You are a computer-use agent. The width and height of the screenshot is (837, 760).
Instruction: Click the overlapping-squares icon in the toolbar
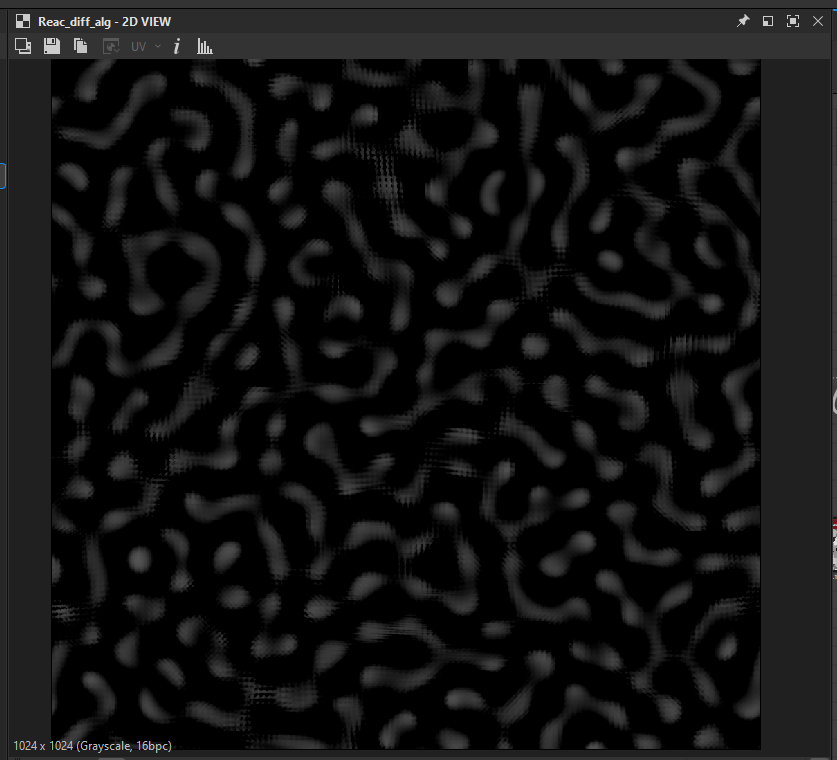tap(23, 46)
